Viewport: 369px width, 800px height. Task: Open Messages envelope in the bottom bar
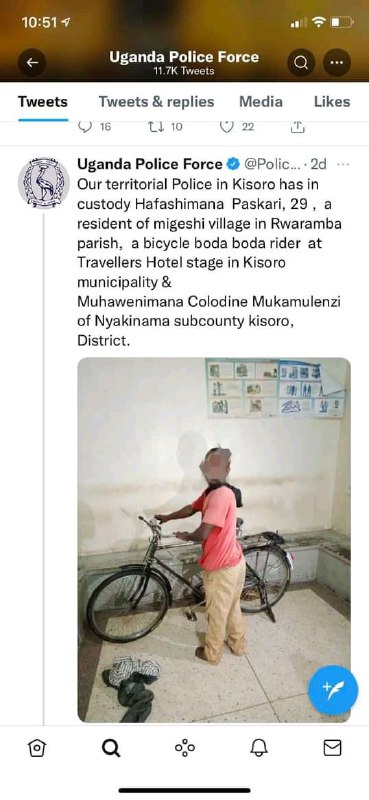332,748
